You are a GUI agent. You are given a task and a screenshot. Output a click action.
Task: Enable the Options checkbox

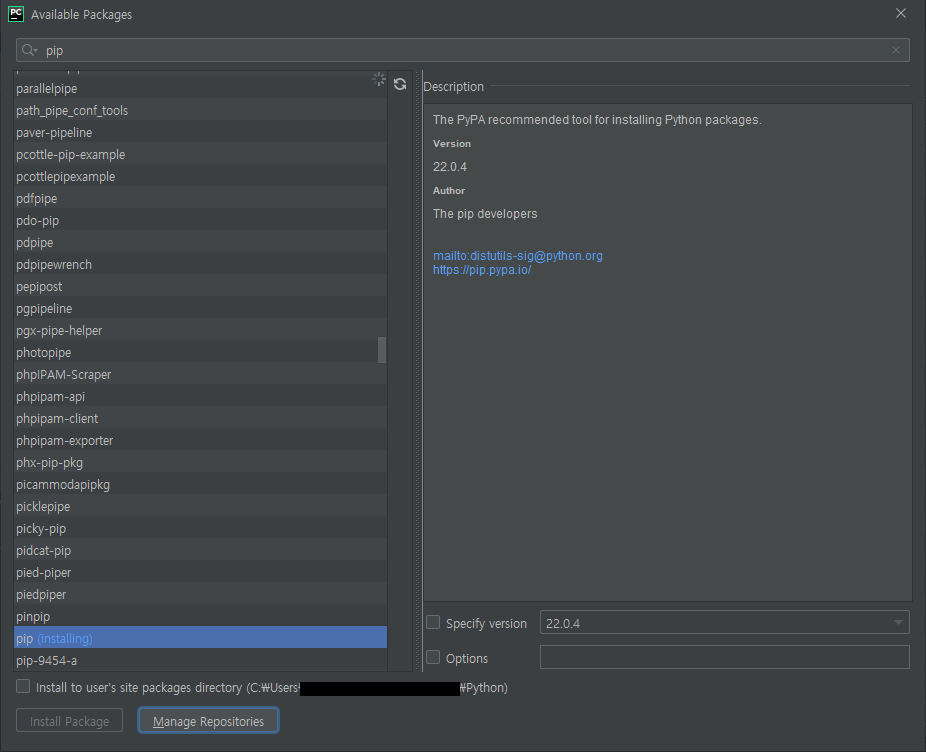433,657
